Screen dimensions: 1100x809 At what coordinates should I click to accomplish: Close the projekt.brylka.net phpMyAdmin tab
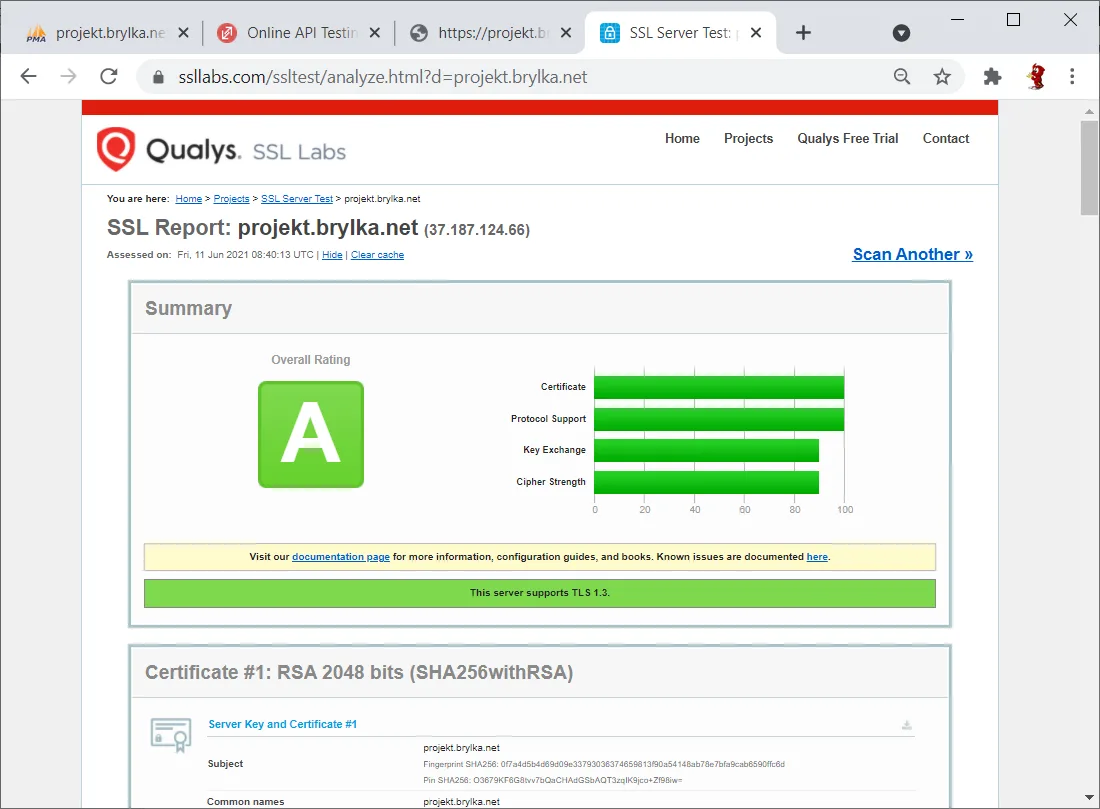[183, 33]
